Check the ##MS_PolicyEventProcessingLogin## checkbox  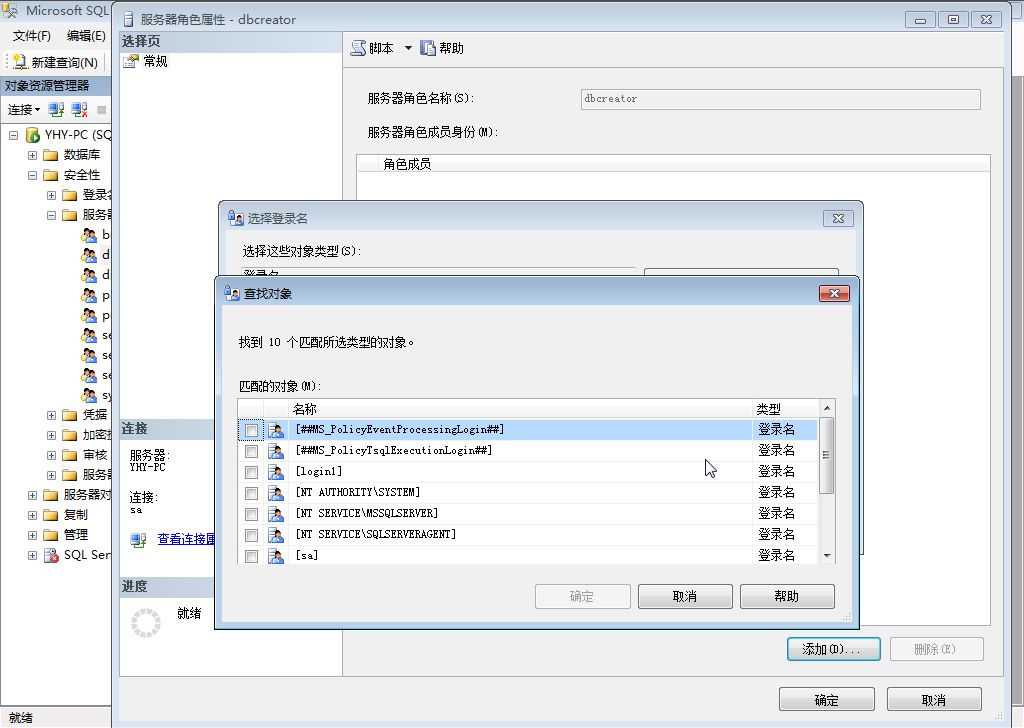(x=251, y=430)
